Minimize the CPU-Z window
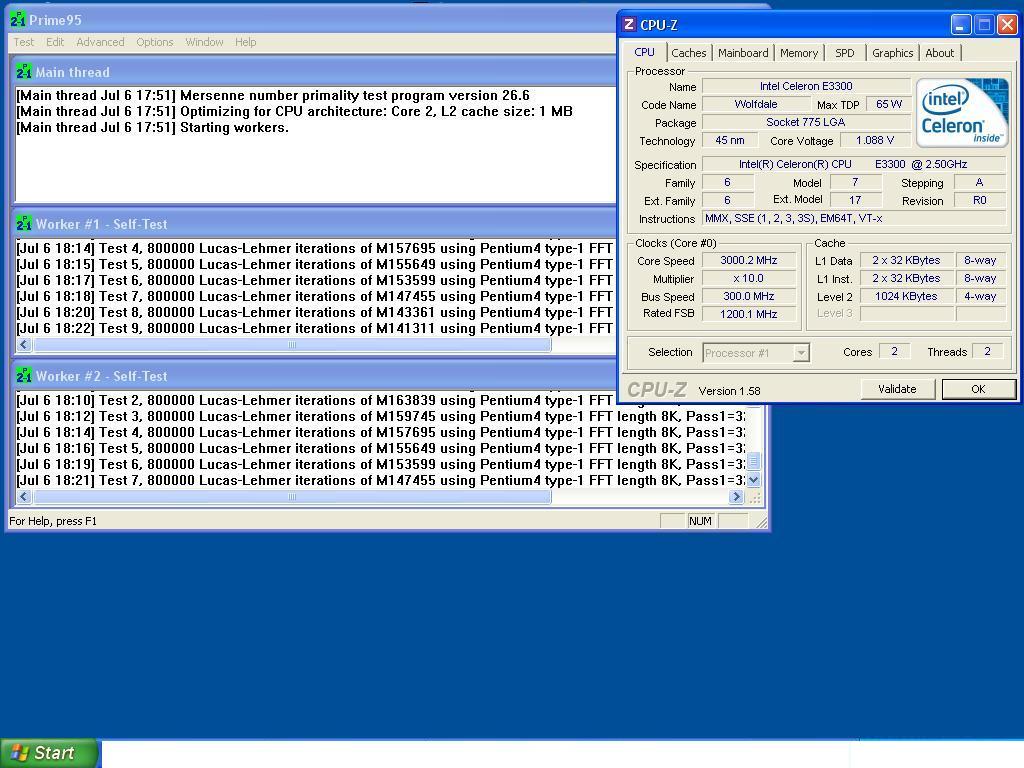Image resolution: width=1024 pixels, height=768 pixels. (960, 25)
